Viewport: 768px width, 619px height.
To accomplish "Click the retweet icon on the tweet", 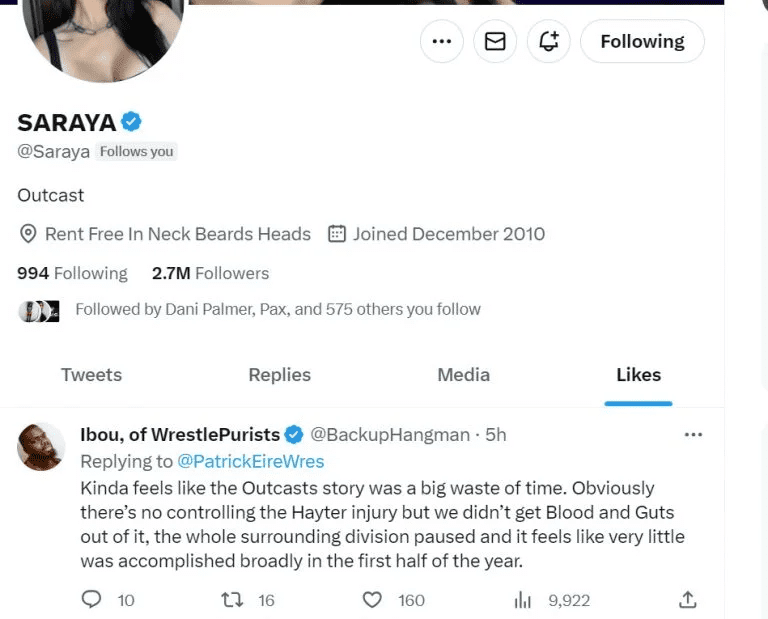I will point(232,600).
